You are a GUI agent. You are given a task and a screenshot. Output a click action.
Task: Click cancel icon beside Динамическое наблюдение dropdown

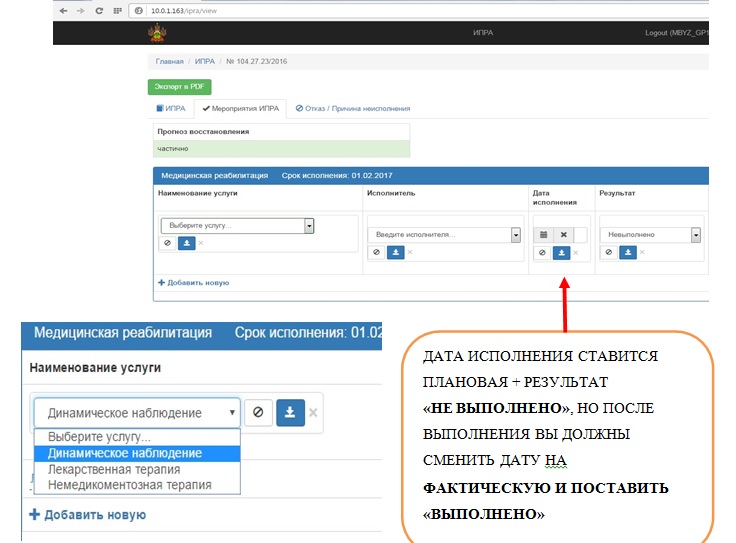coord(258,412)
